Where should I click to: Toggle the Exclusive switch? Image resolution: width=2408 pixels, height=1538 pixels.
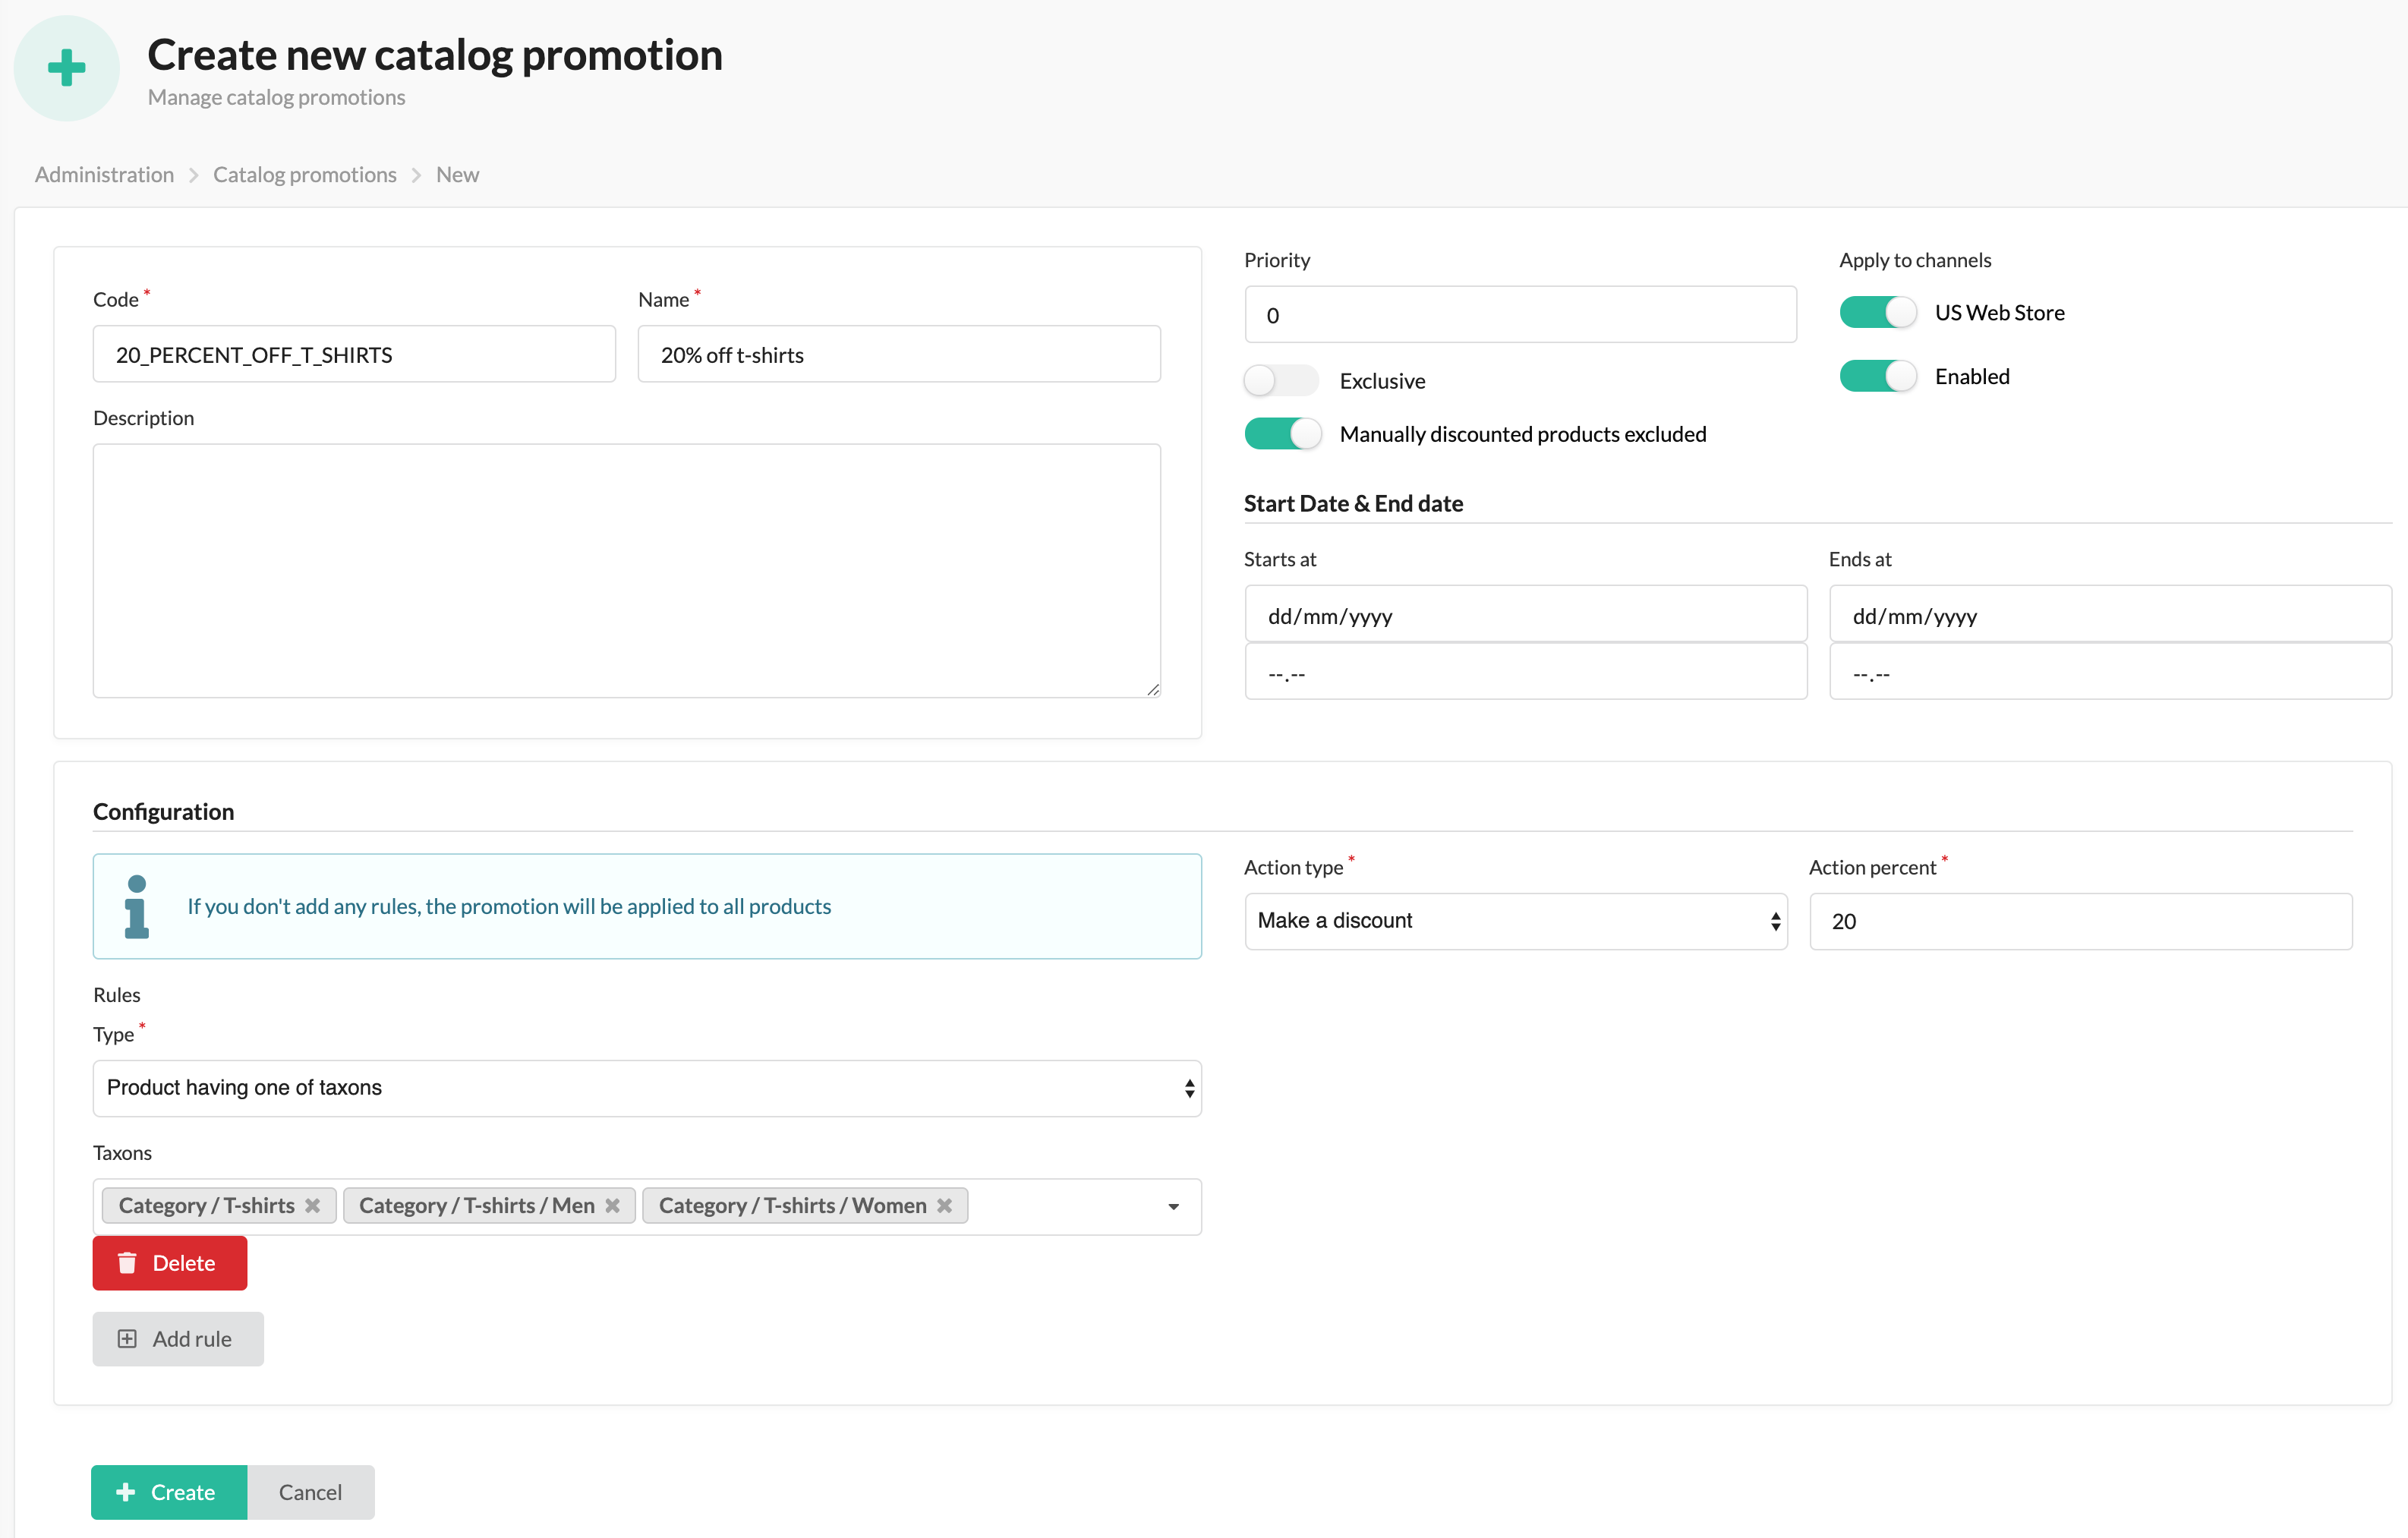coord(1281,381)
